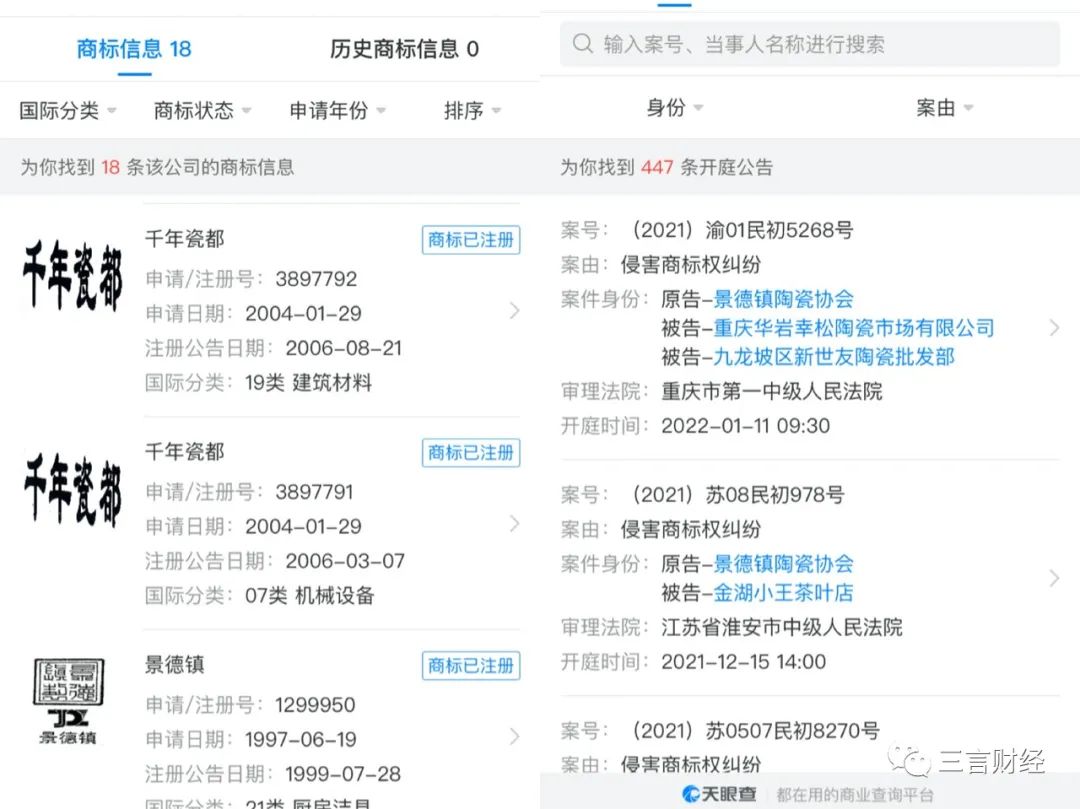
Task: Open the 身份 filter dropdown
Action: pos(674,107)
